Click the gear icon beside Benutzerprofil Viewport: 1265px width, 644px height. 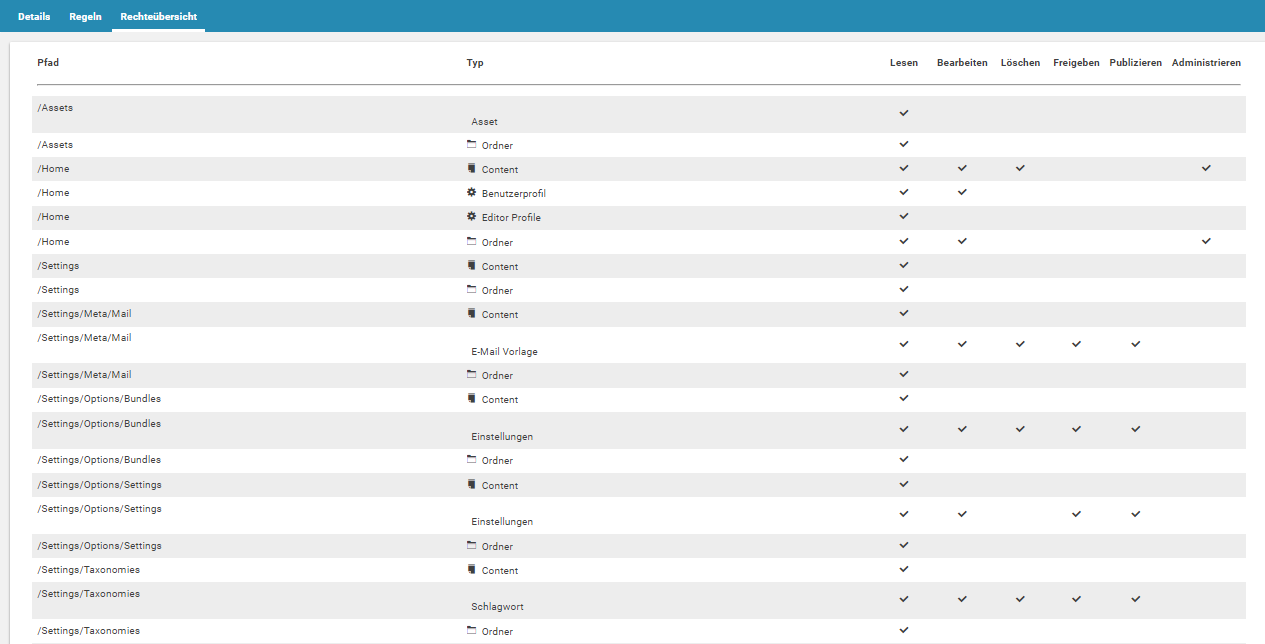471,192
